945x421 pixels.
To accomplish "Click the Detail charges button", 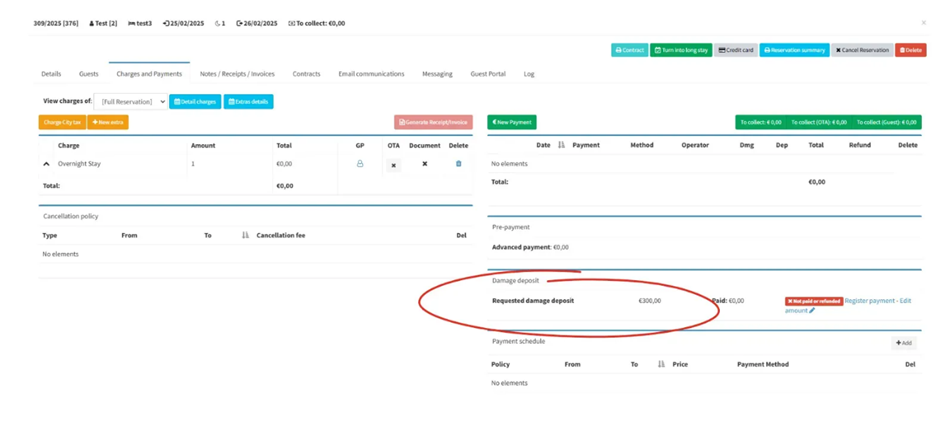I will coord(195,102).
